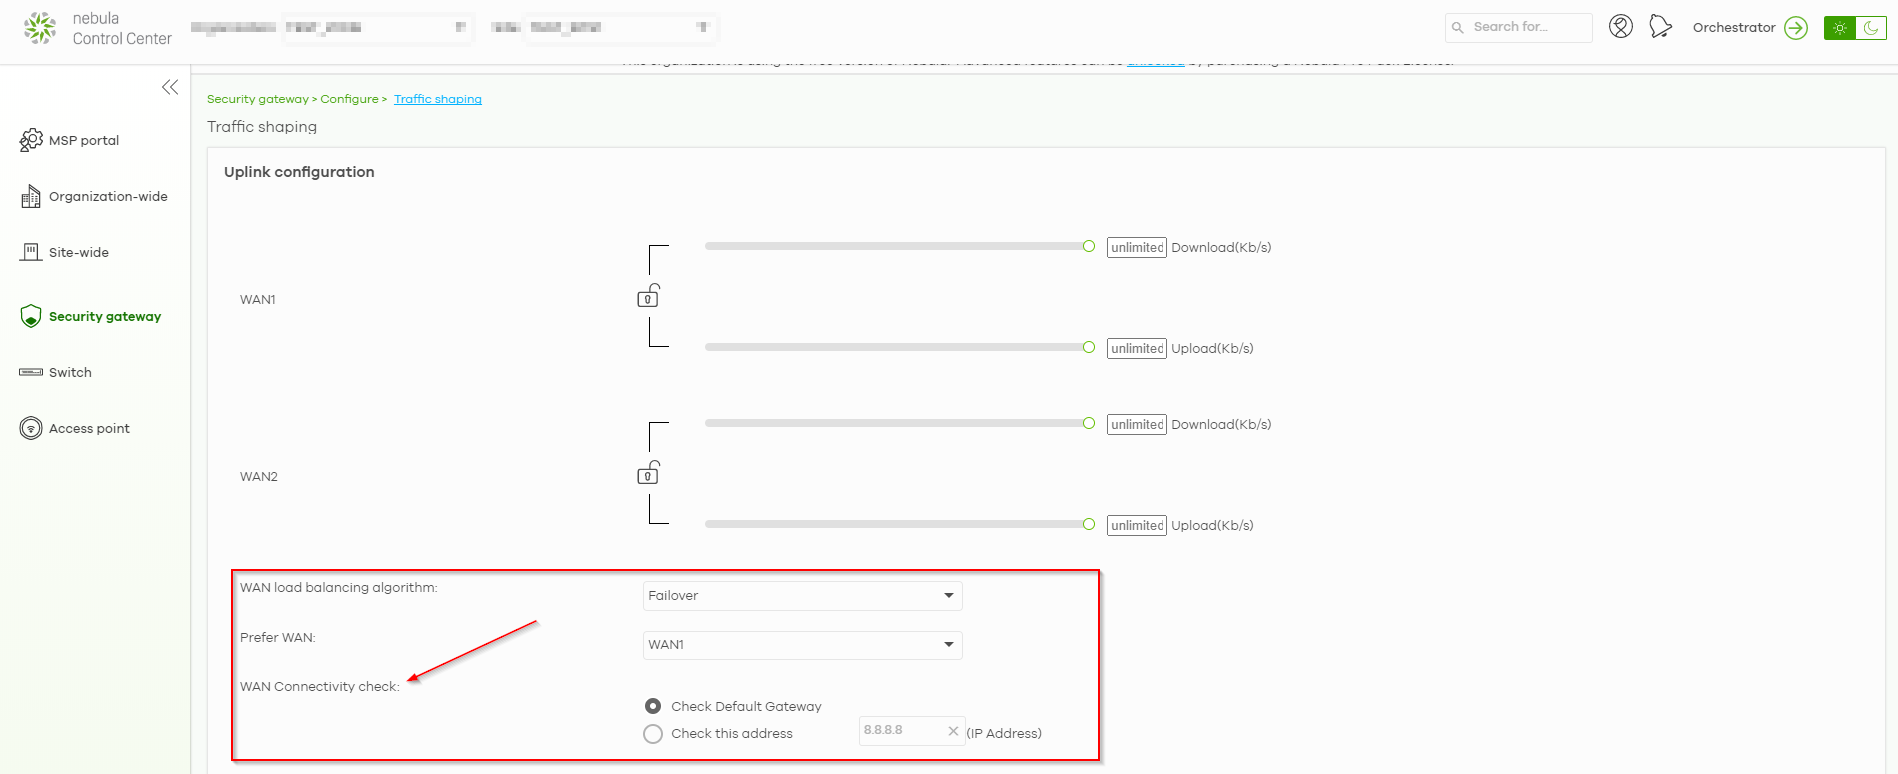The width and height of the screenshot is (1898, 774).
Task: Open the organization selector dropdown
Action: click(x=375, y=28)
